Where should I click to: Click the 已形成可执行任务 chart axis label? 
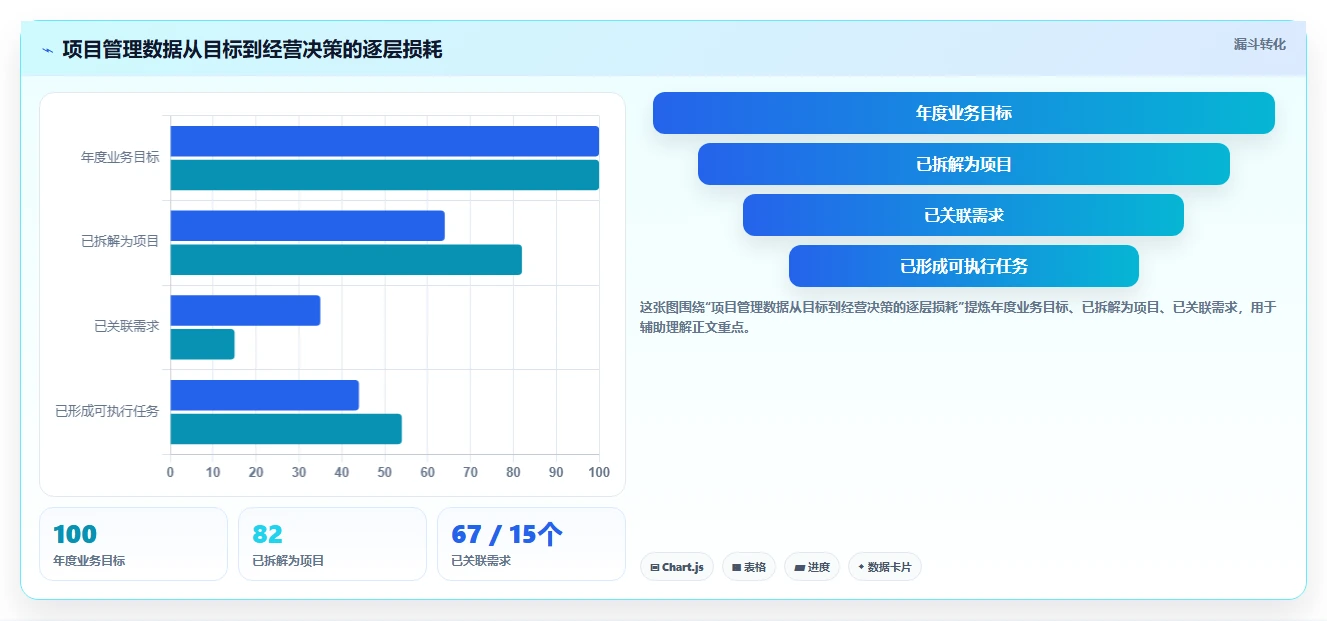coord(107,411)
